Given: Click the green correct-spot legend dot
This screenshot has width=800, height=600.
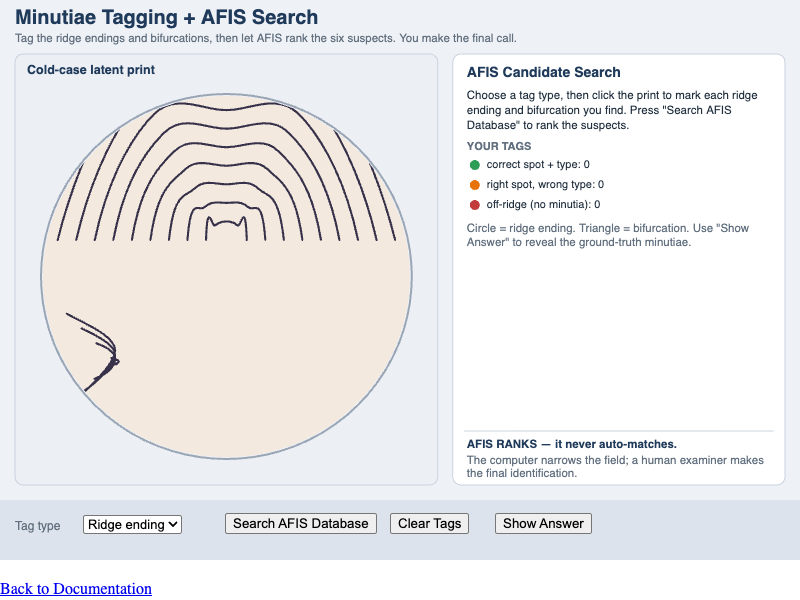Looking at the screenshot, I should click(x=474, y=165).
